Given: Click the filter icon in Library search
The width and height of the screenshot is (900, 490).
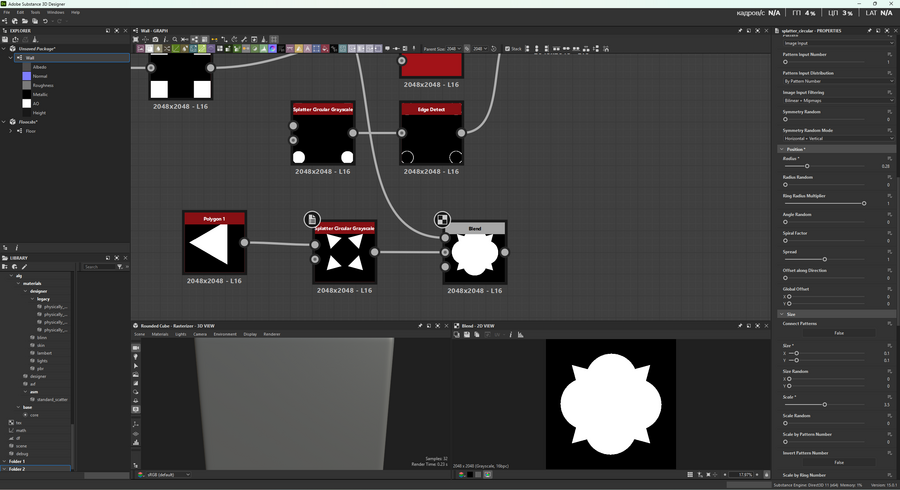Looking at the screenshot, I should pyautogui.click(x=120, y=267).
